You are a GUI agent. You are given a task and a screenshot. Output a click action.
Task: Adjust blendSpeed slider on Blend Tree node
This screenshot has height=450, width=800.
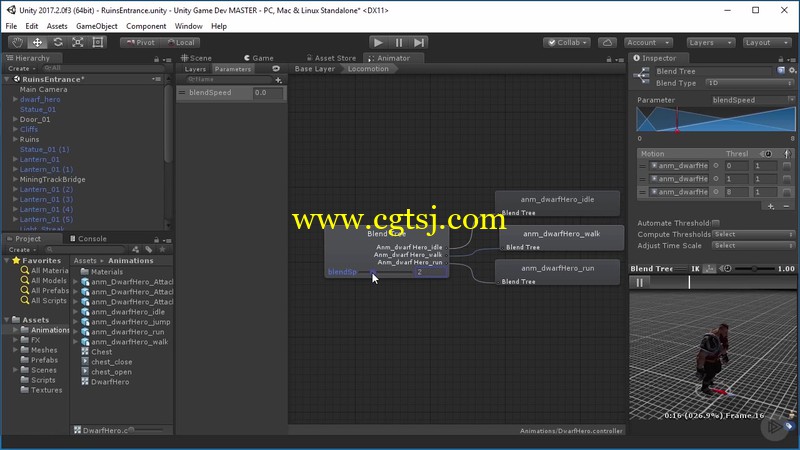click(386, 272)
